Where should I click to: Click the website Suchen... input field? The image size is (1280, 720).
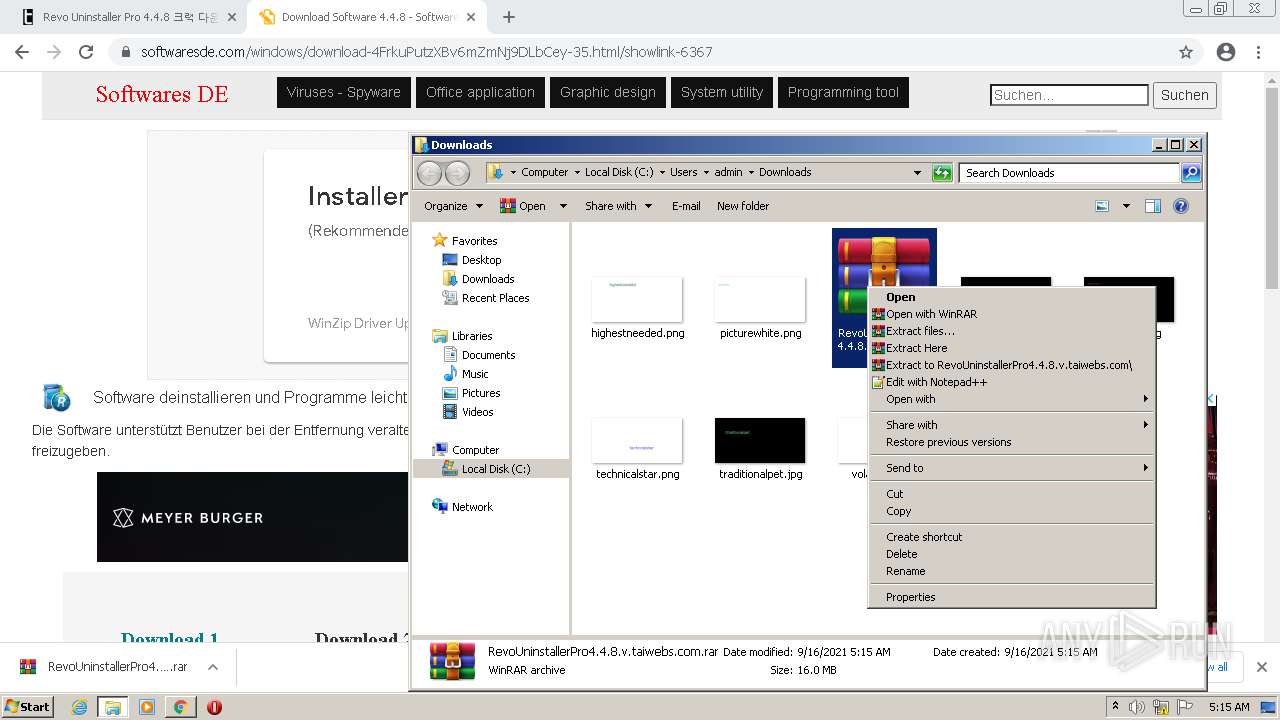click(x=1069, y=95)
